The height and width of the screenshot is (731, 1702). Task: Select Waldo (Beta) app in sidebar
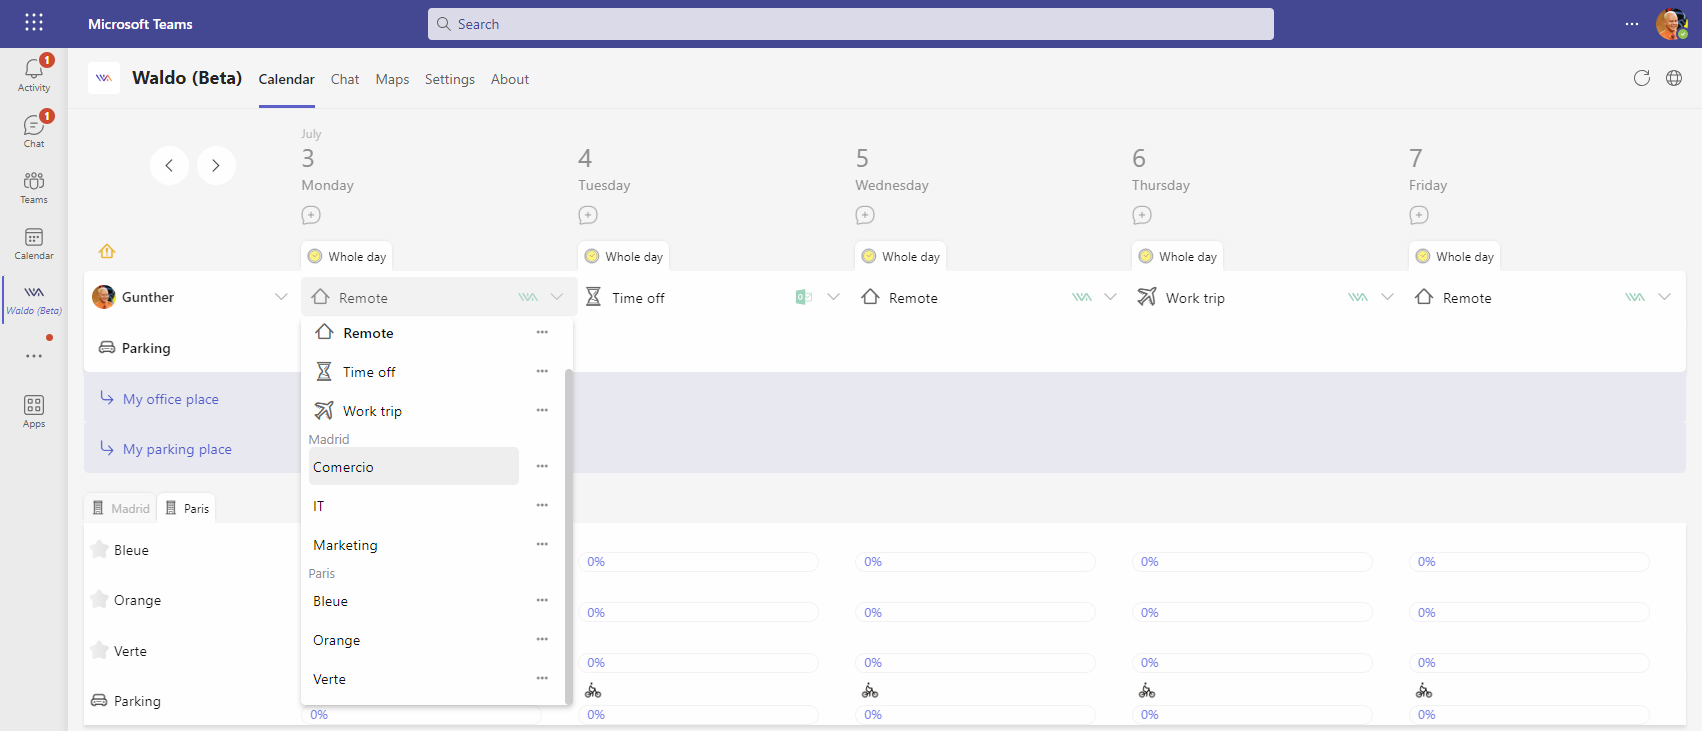pos(34,299)
